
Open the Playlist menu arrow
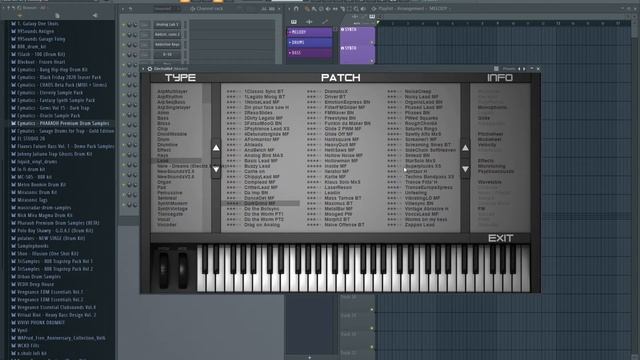point(289,9)
